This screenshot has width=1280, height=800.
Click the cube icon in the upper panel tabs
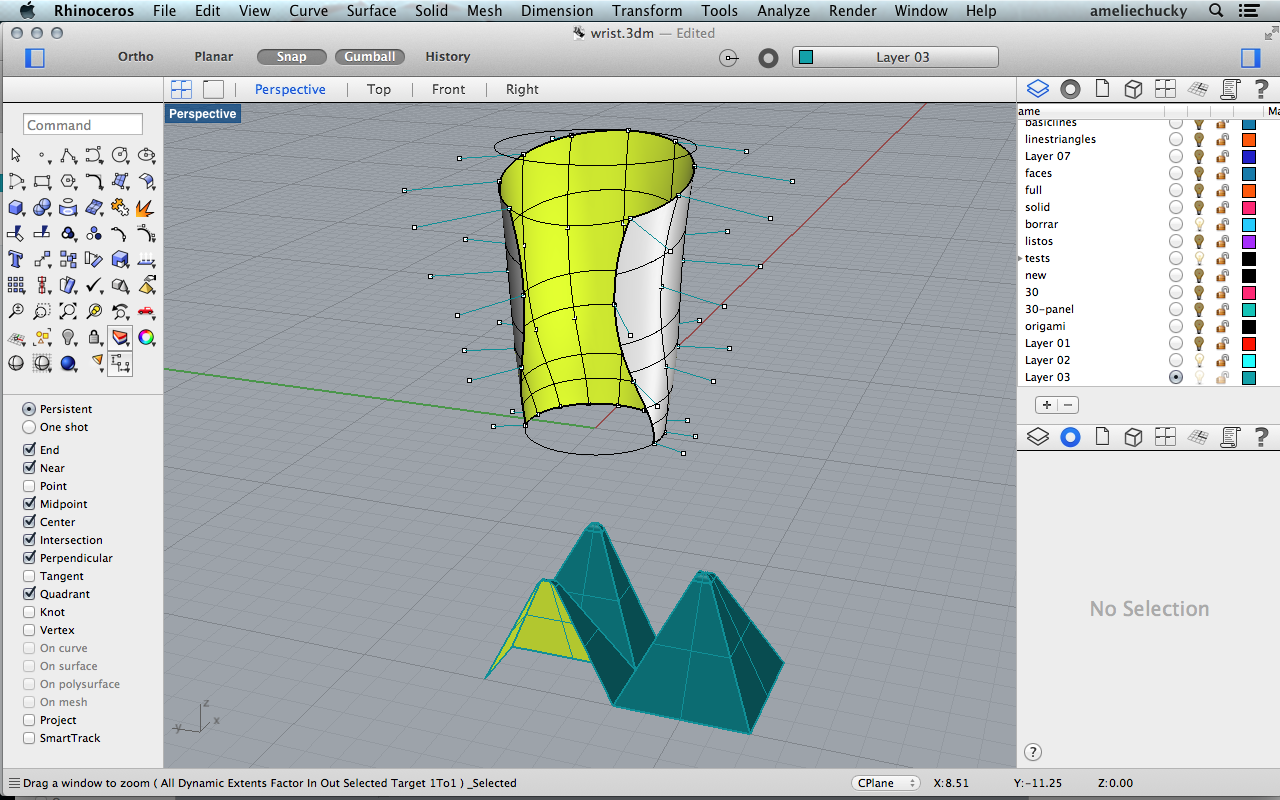[x=1133, y=89]
